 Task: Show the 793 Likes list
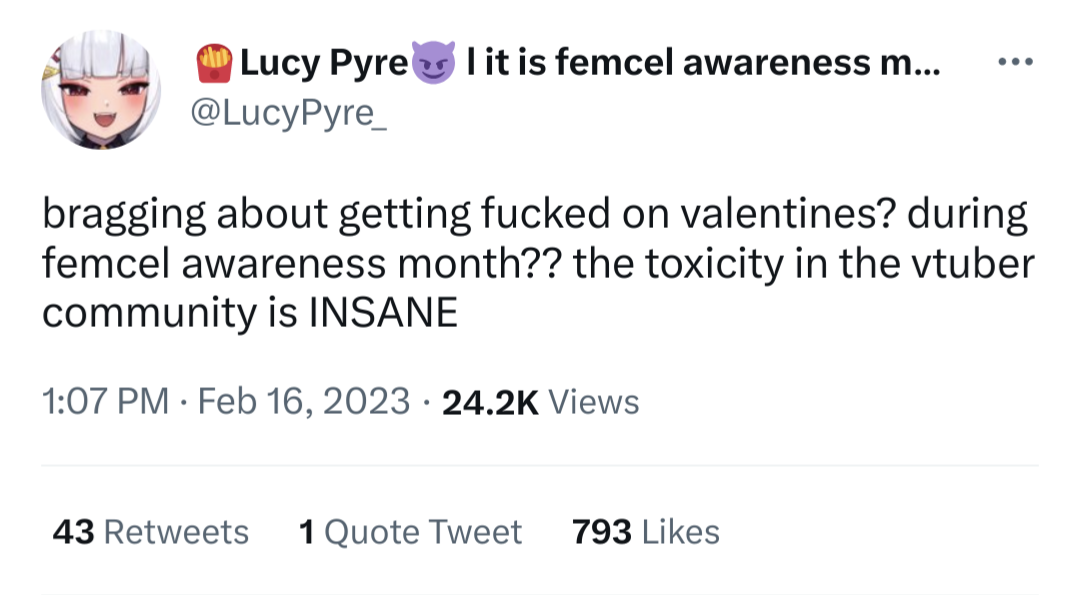coord(645,531)
